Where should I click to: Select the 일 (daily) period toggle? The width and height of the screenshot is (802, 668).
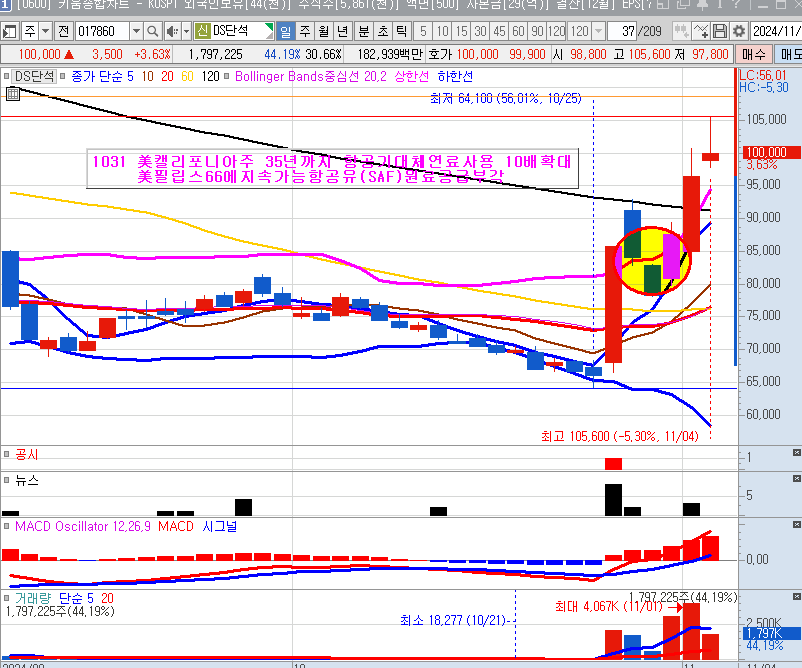point(286,32)
